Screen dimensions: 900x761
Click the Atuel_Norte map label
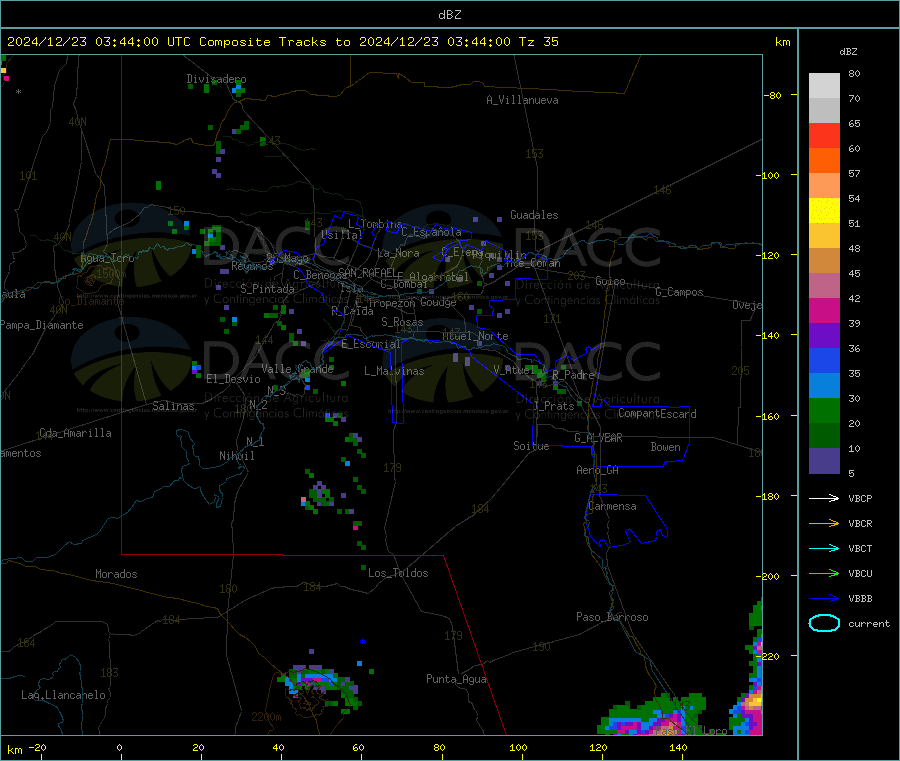(475, 336)
